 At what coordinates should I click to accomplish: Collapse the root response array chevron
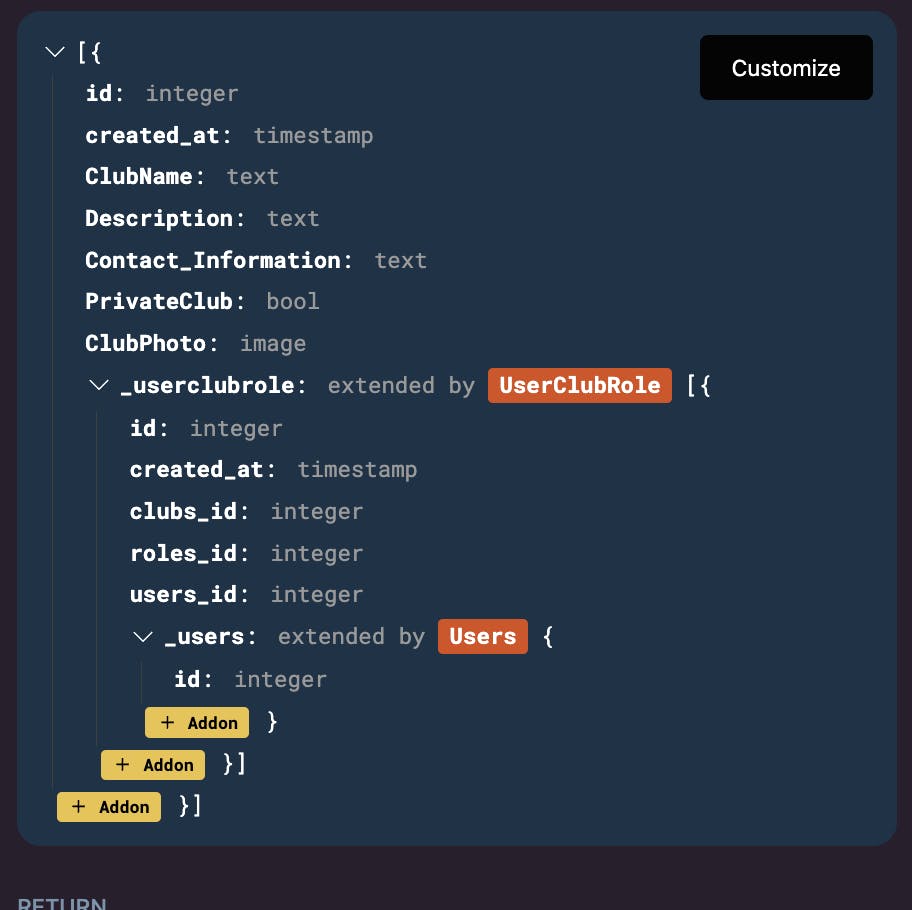pyautogui.click(x=55, y=52)
